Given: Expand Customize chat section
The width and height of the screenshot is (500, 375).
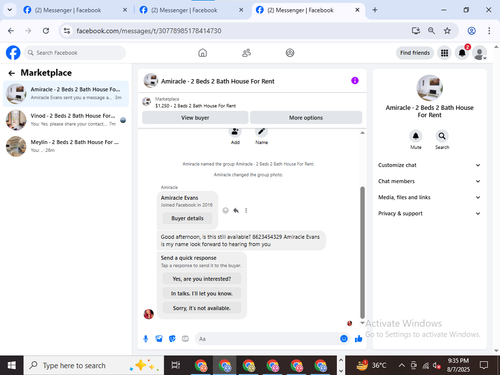Looking at the screenshot, I should [x=429, y=165].
